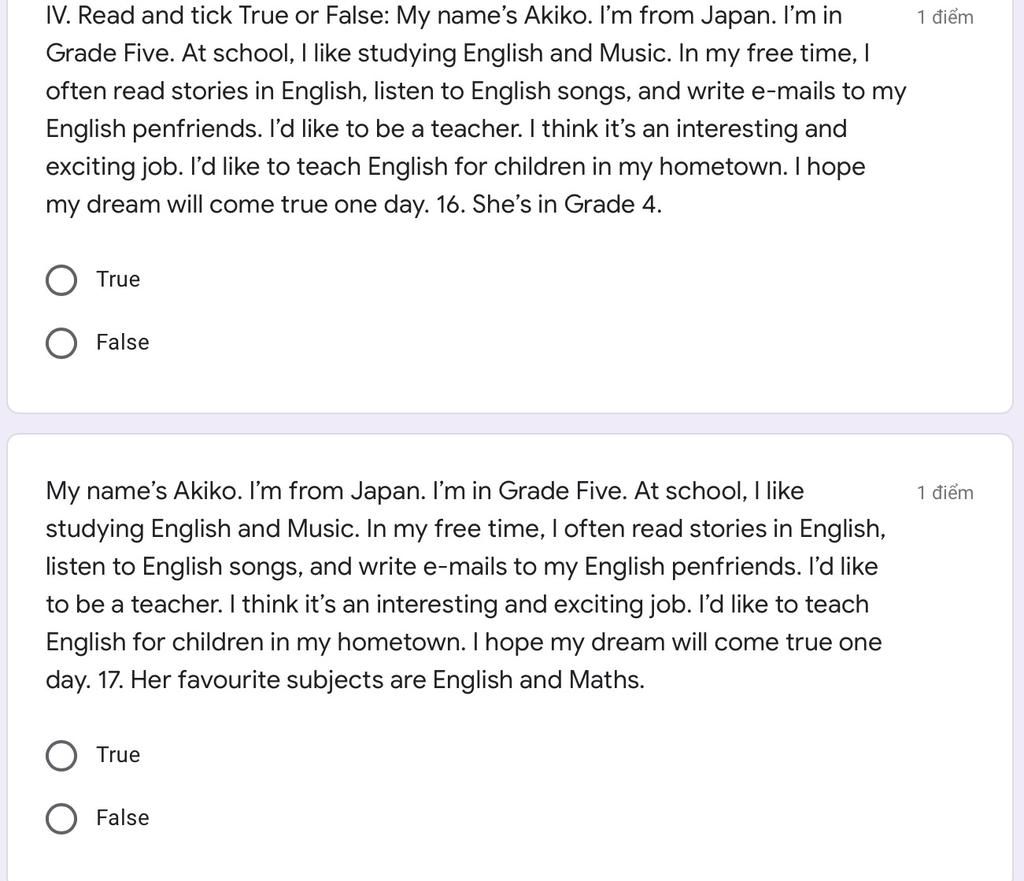This screenshot has width=1024, height=881.
Task: Select False radio for question 17
Action: 61,818
